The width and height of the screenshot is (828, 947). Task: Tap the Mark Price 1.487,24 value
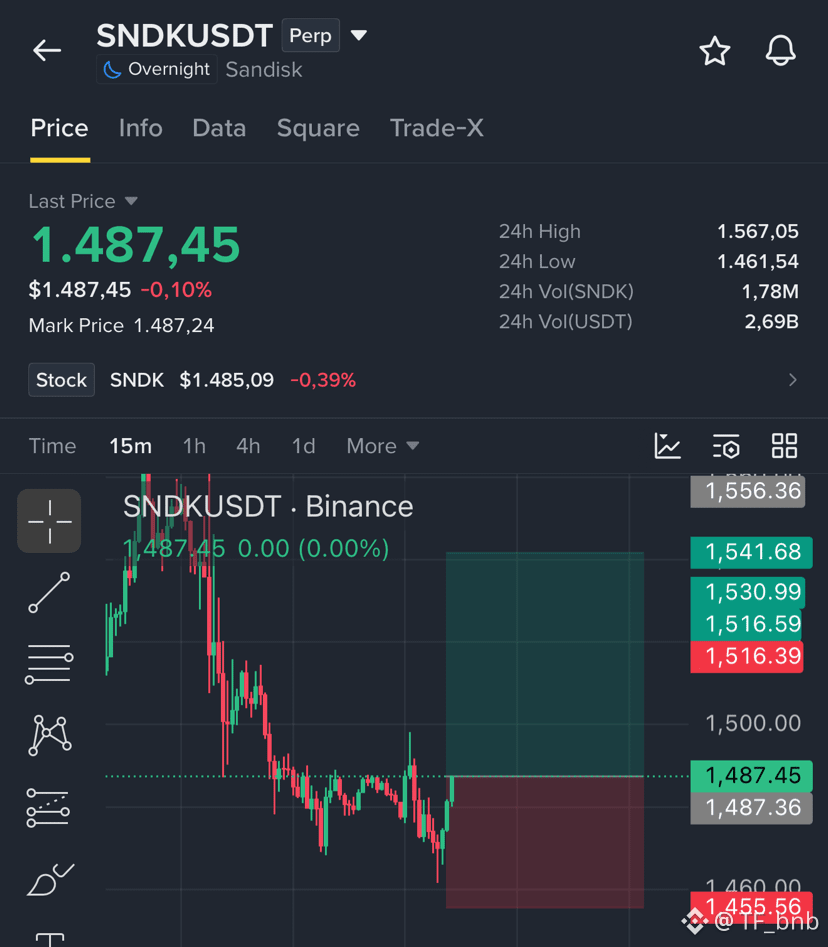tap(174, 326)
